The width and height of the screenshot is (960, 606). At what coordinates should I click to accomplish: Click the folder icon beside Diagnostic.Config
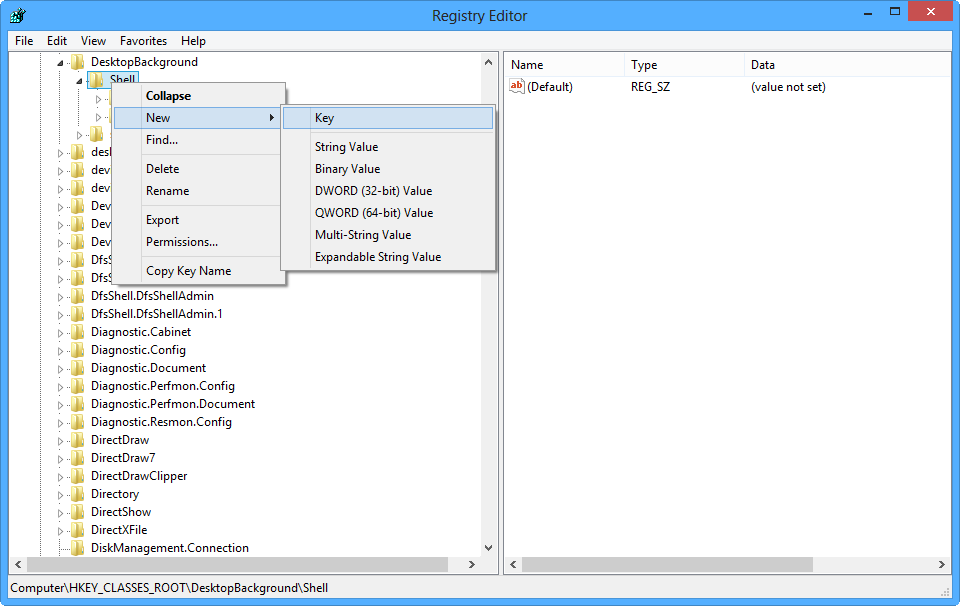pos(78,350)
